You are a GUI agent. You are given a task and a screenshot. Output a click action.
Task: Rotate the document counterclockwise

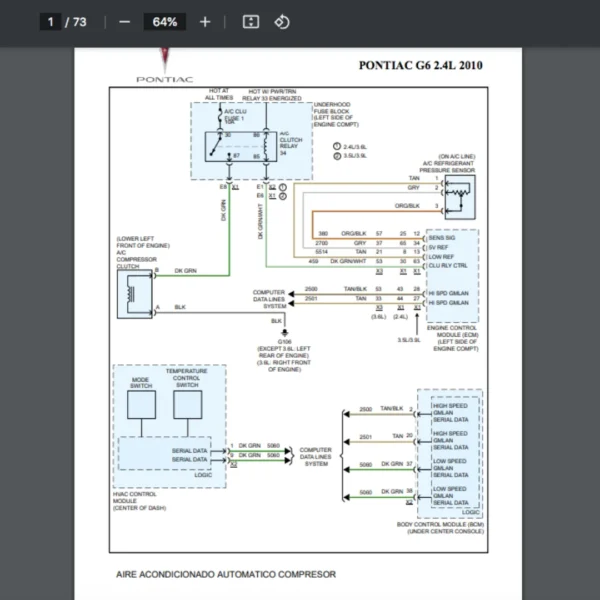(282, 22)
